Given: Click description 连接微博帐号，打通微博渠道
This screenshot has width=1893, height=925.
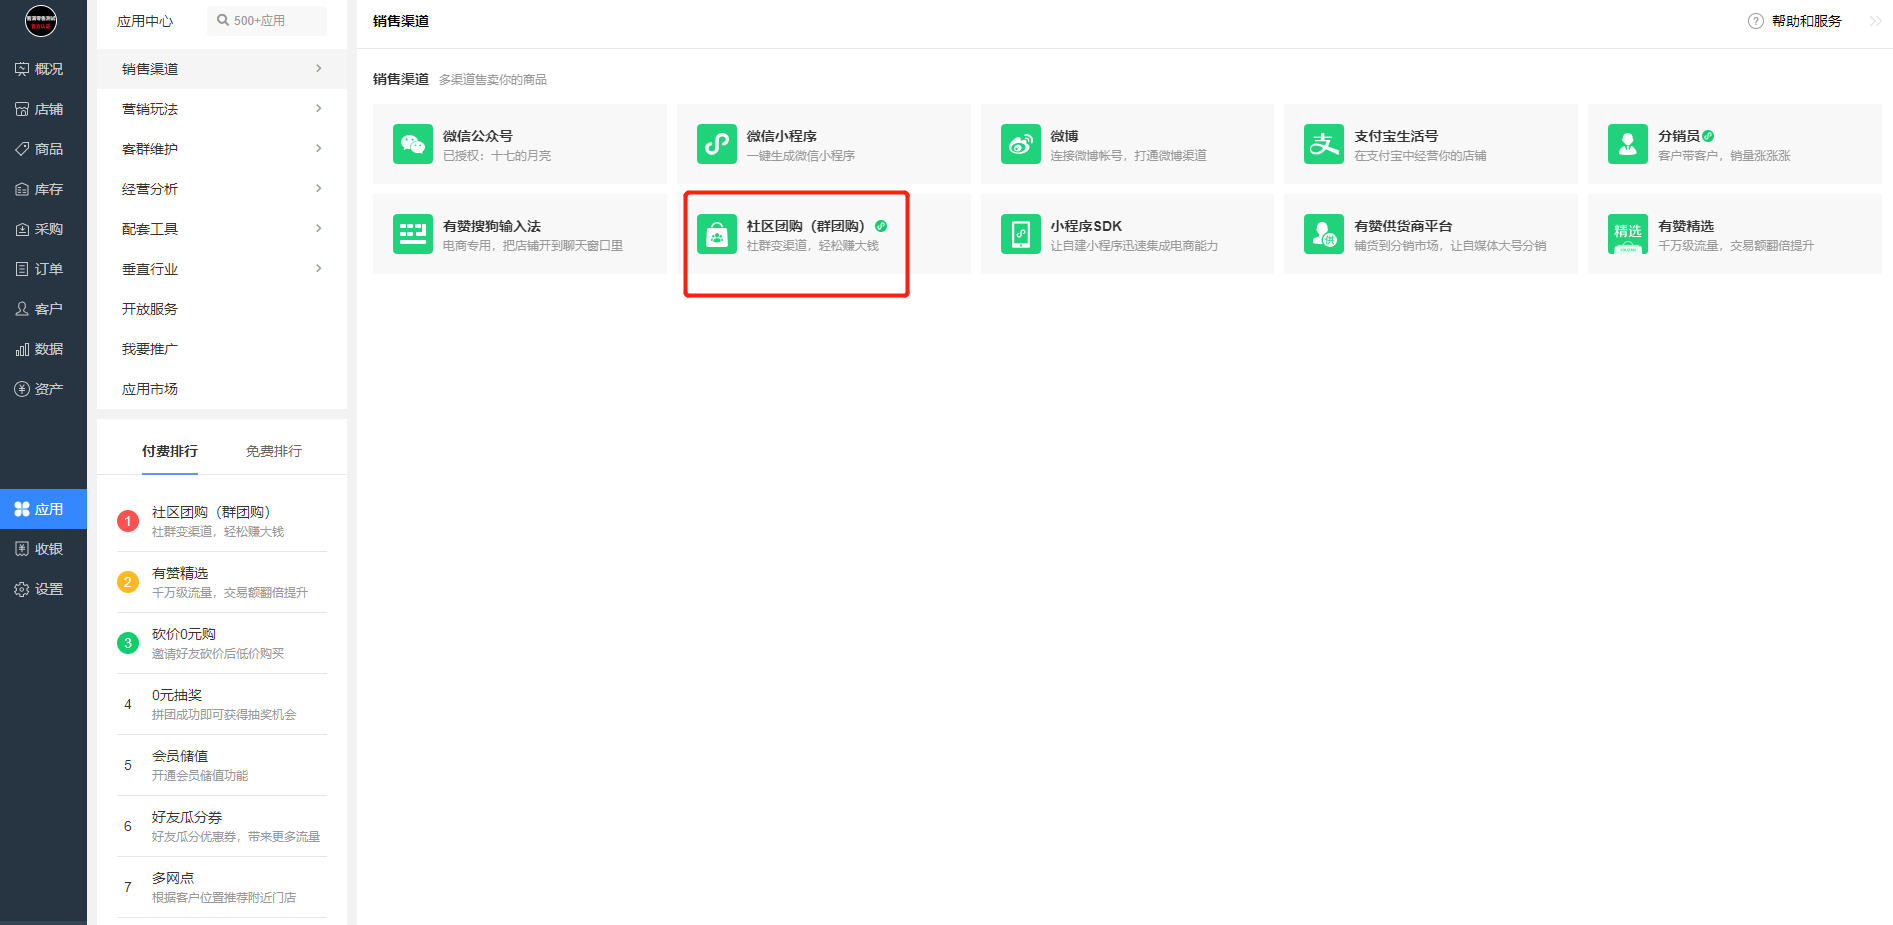Looking at the screenshot, I should tap(1128, 156).
